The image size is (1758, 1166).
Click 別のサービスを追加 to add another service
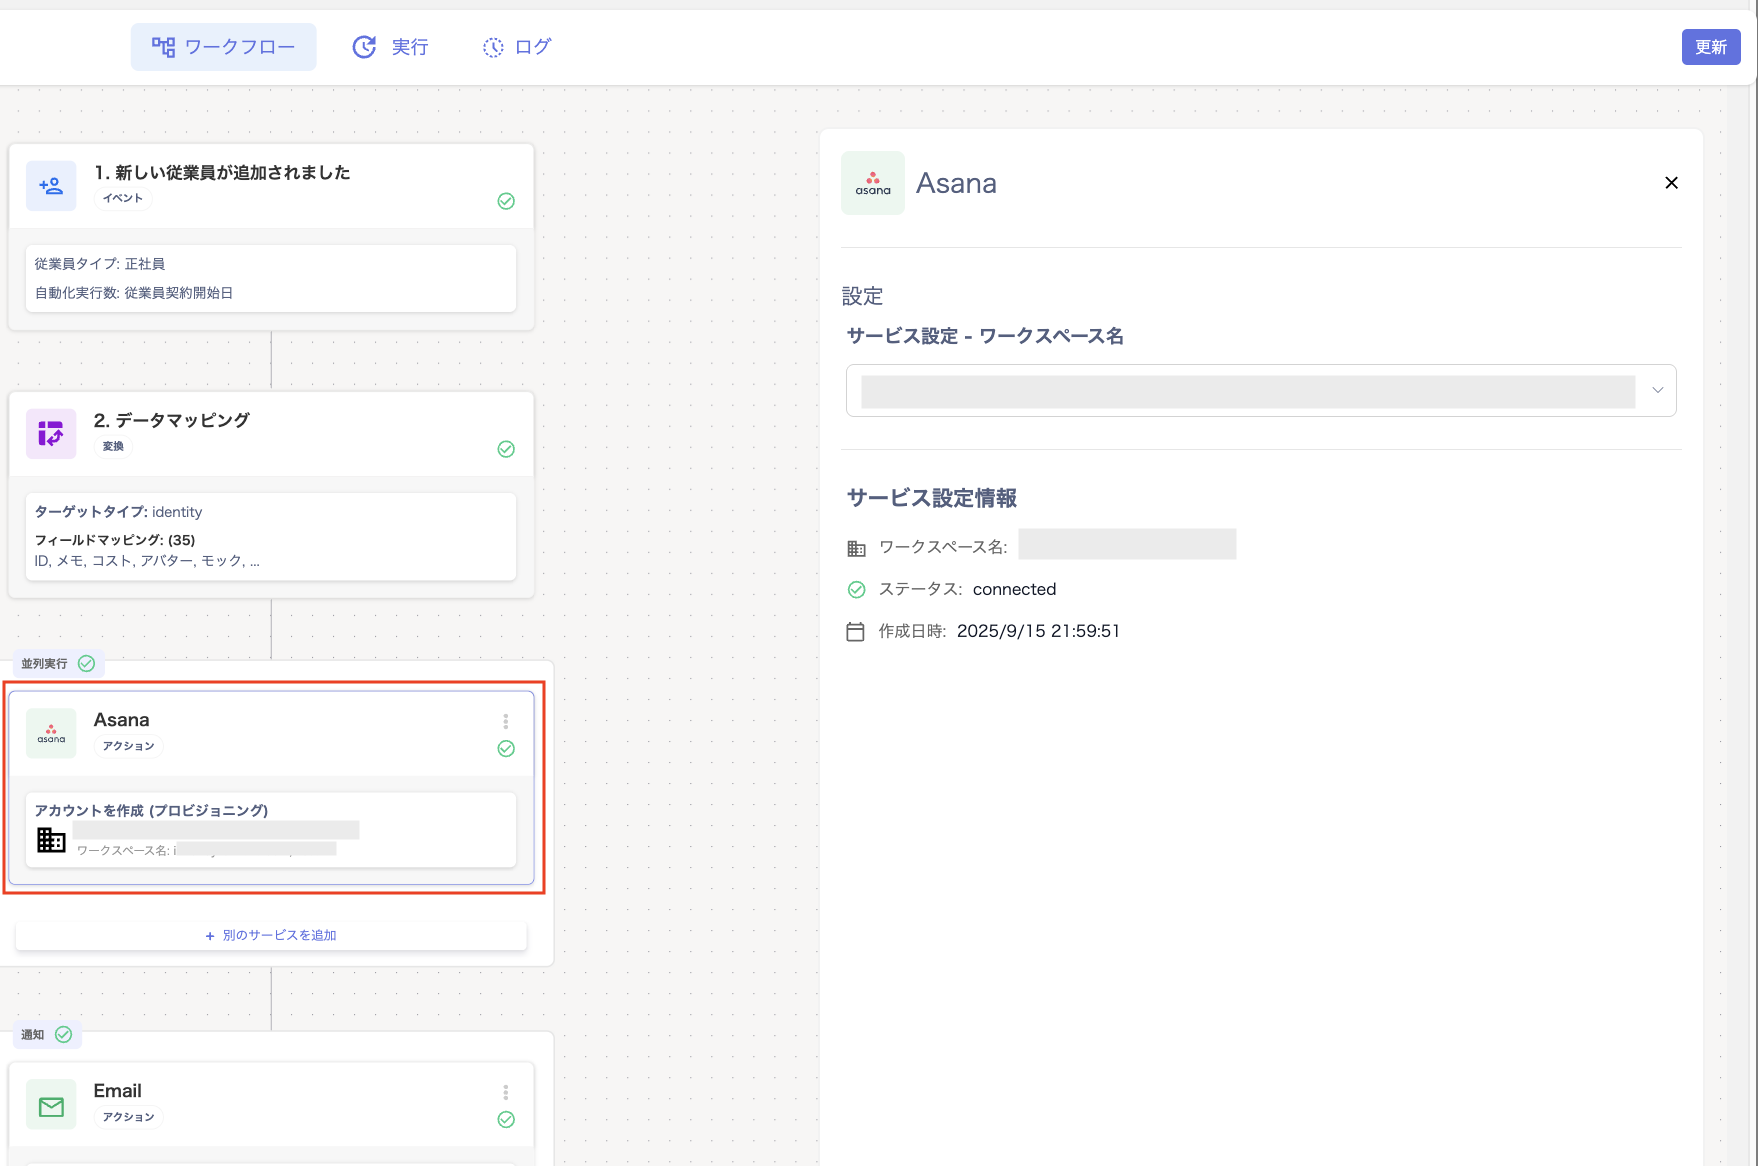[x=271, y=935]
